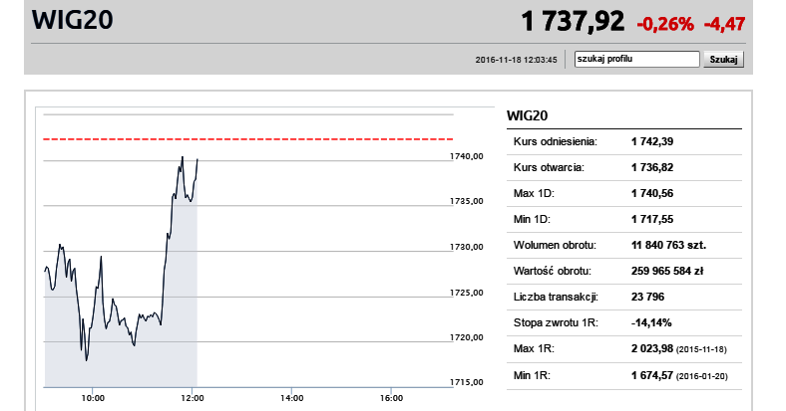Click the 1740,00 axis label

[467, 156]
